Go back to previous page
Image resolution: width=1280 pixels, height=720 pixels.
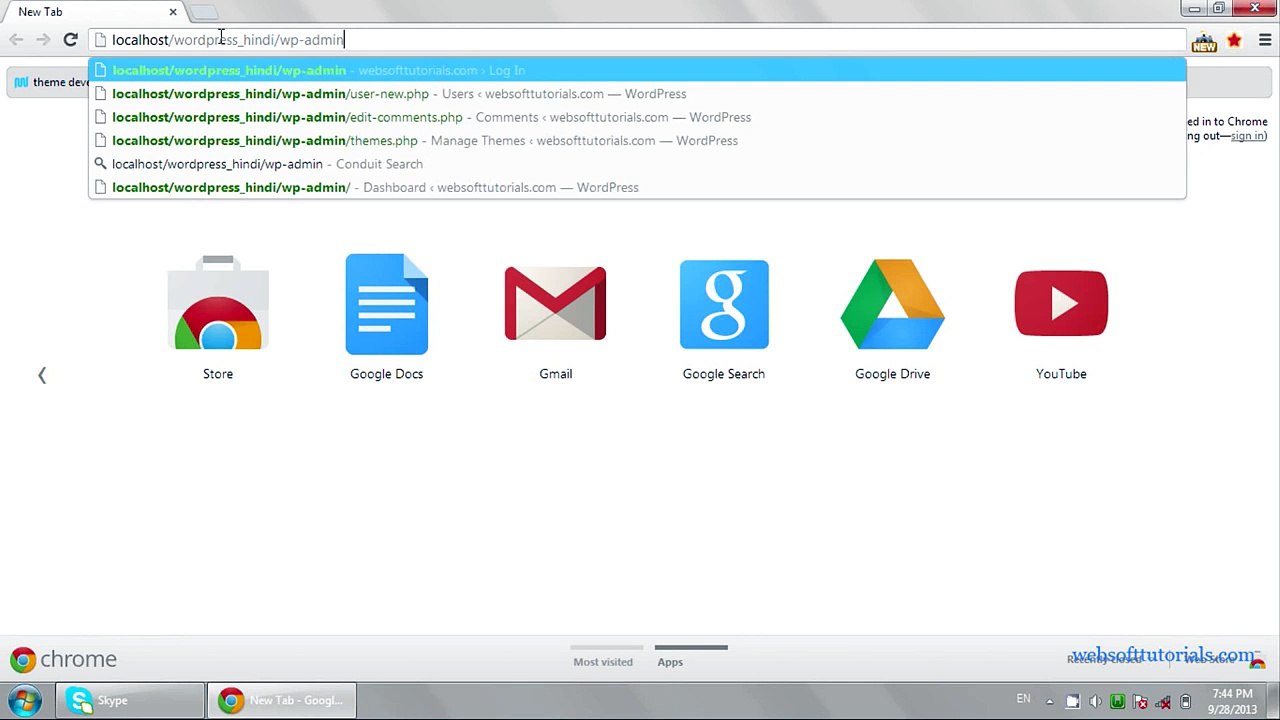click(x=16, y=40)
